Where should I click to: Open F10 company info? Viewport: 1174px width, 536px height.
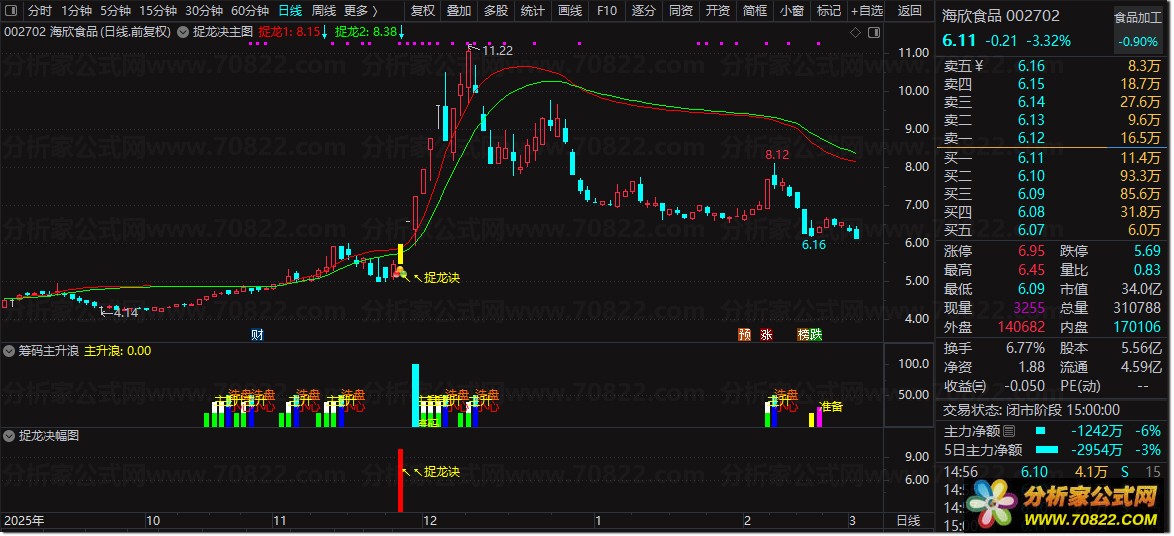coord(606,10)
